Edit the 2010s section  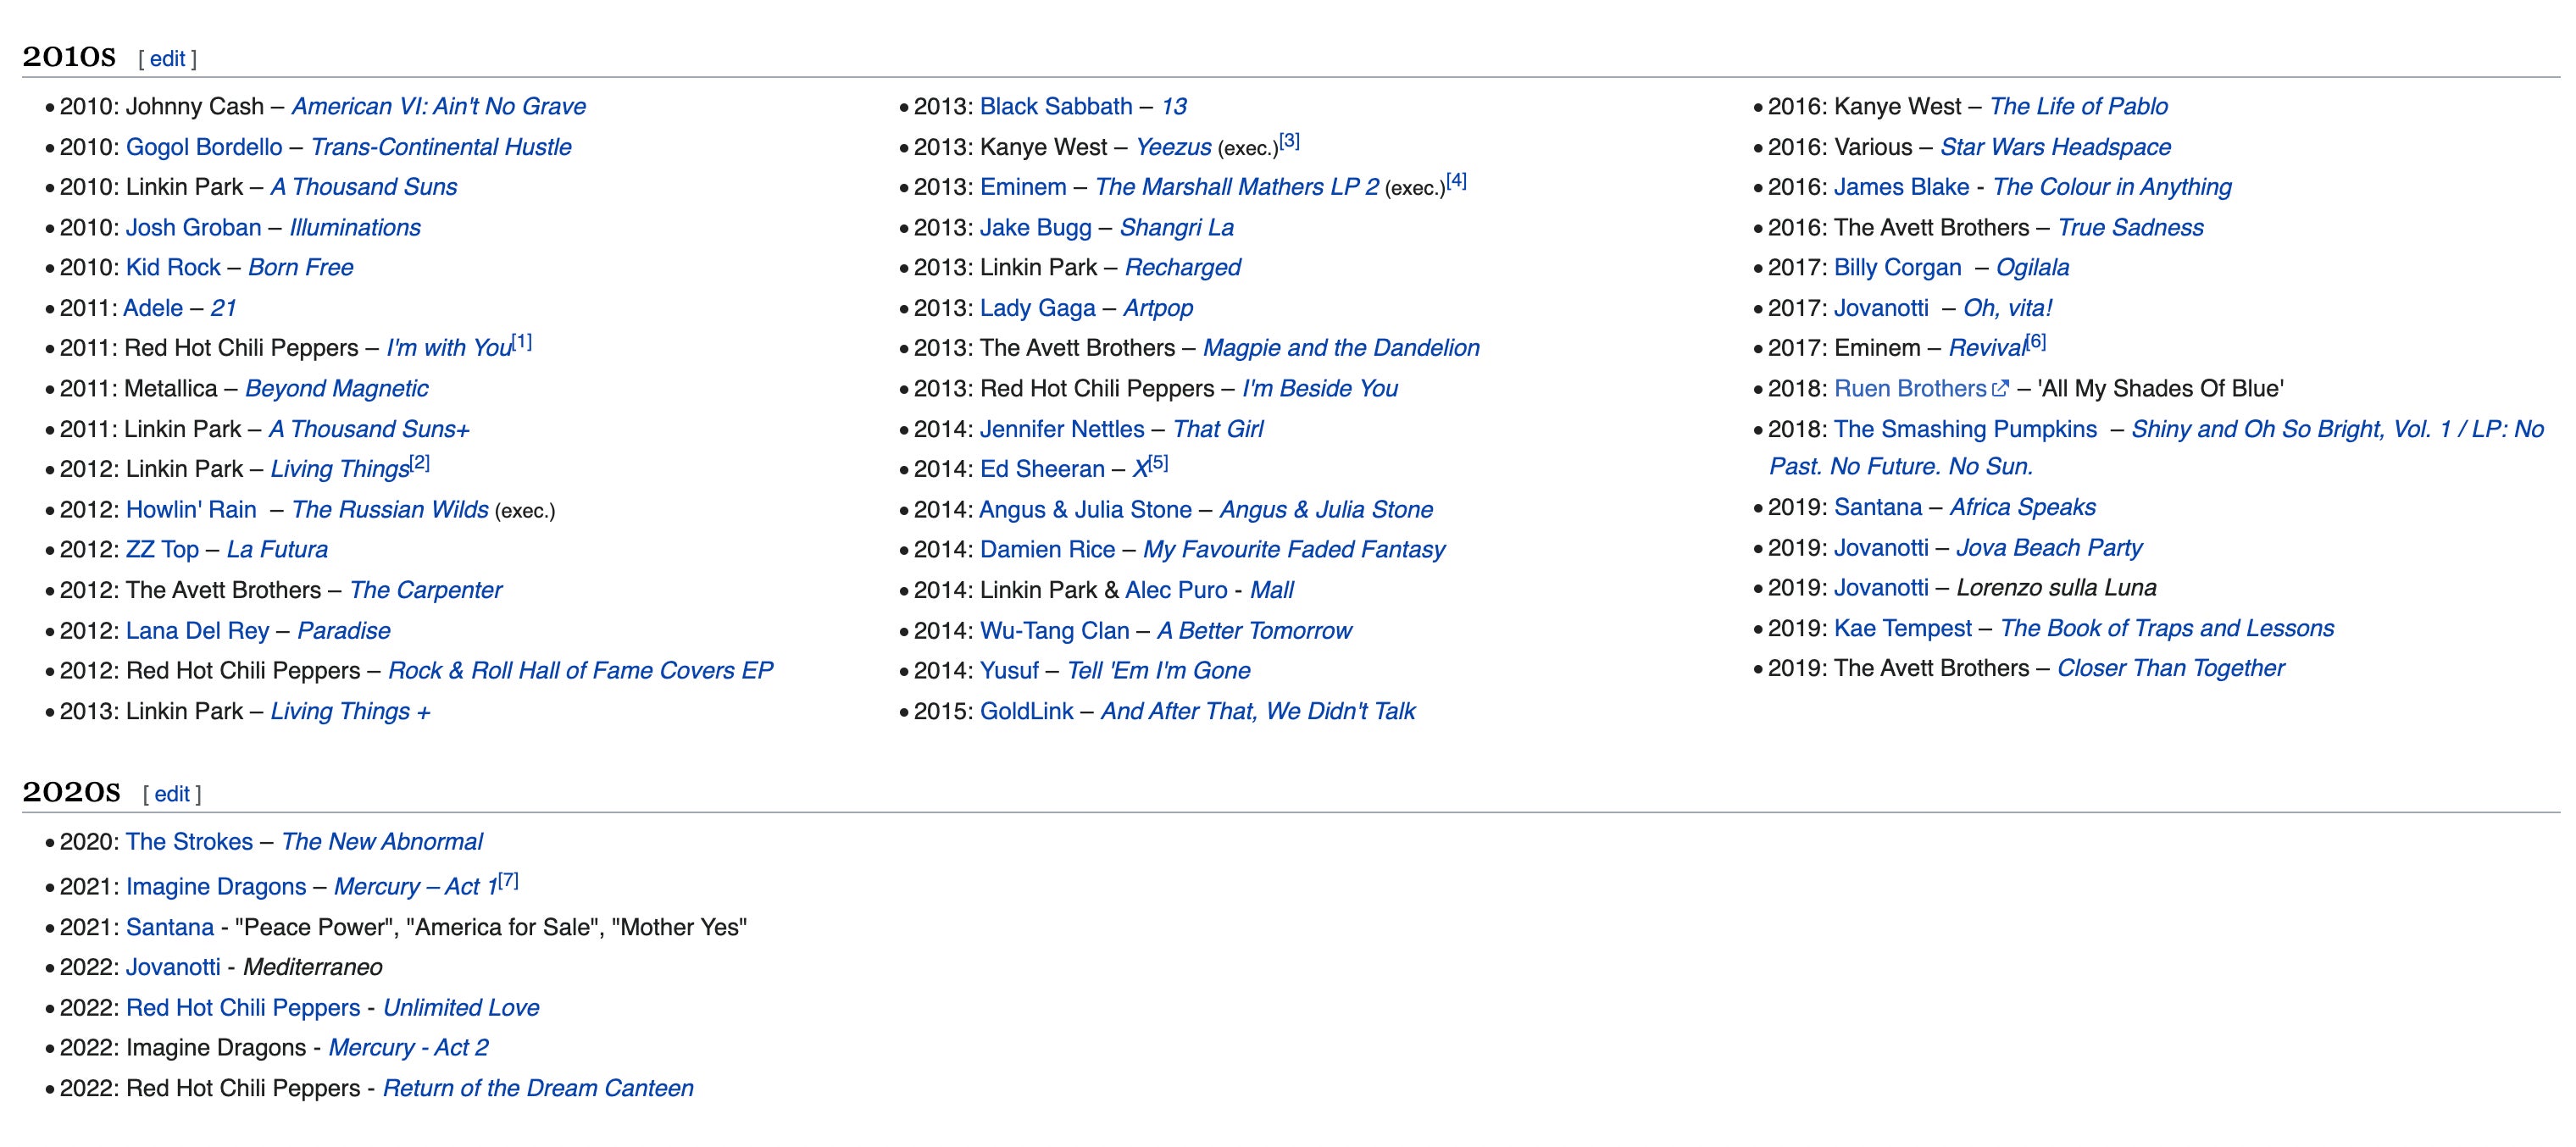pos(167,59)
